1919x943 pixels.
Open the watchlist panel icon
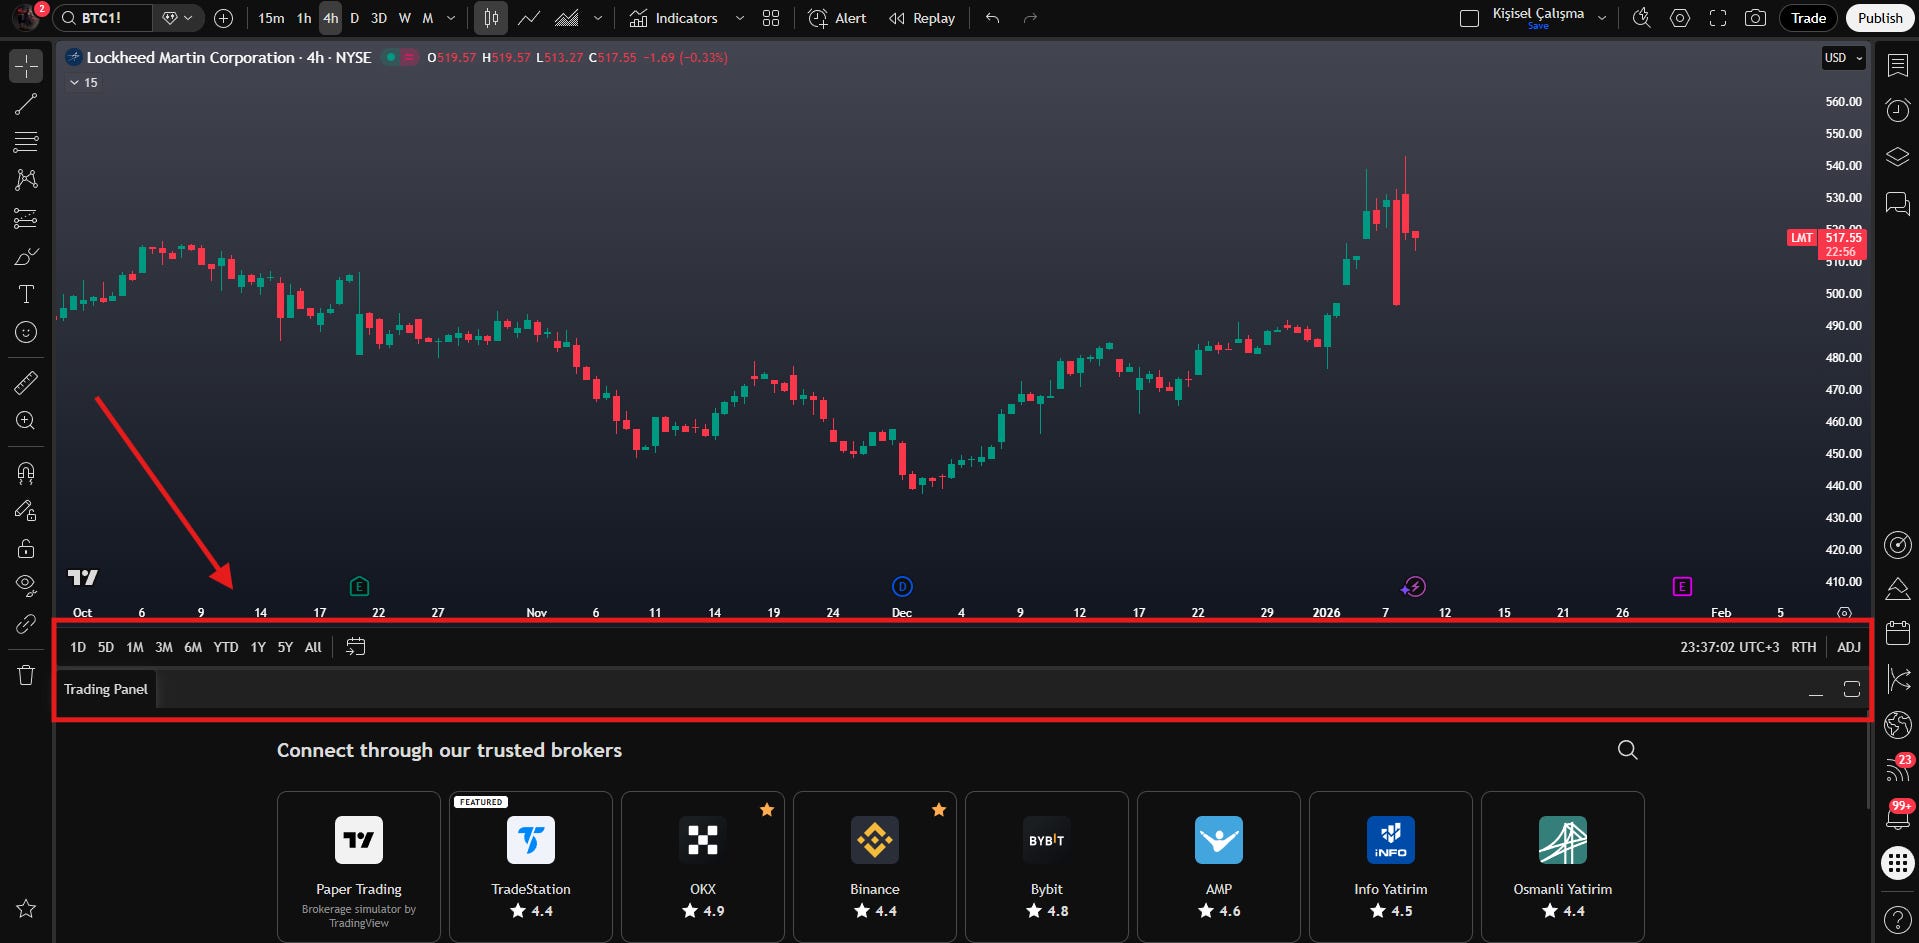[x=1897, y=65]
